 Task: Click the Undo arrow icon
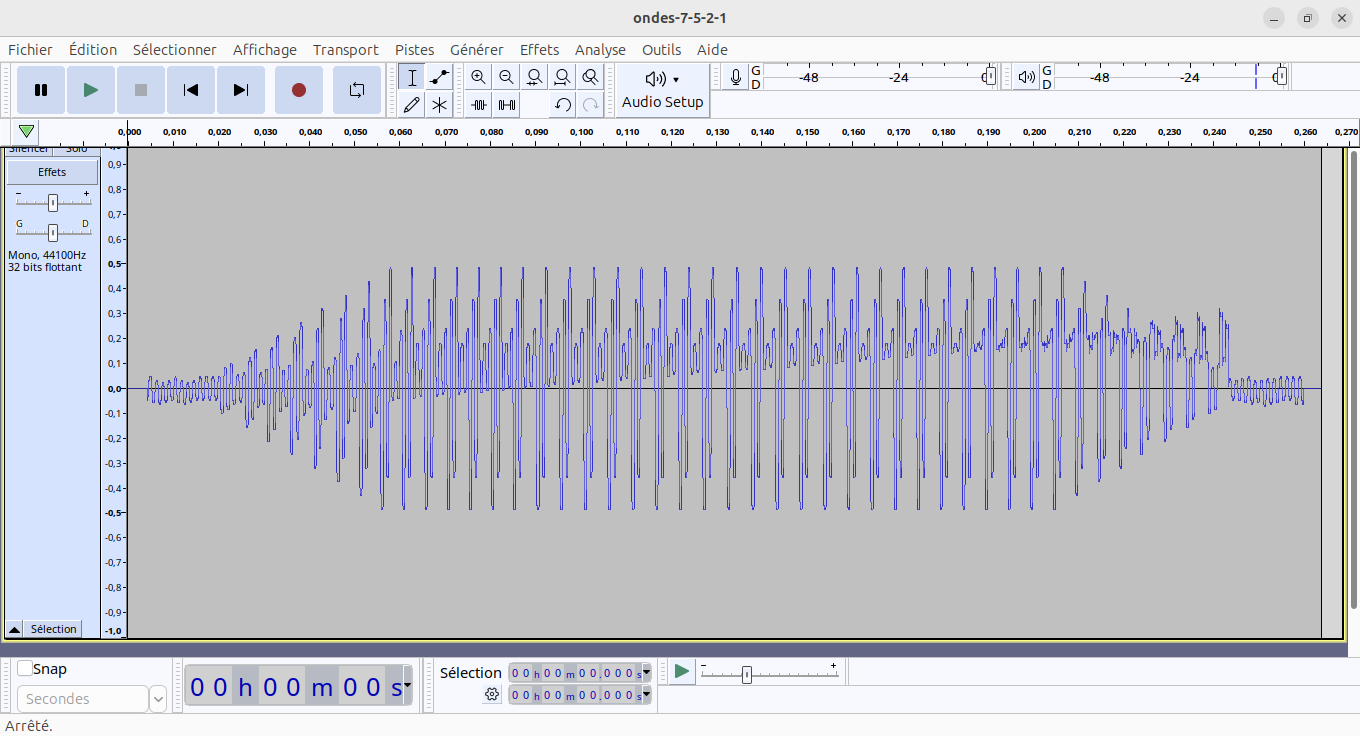(x=563, y=104)
